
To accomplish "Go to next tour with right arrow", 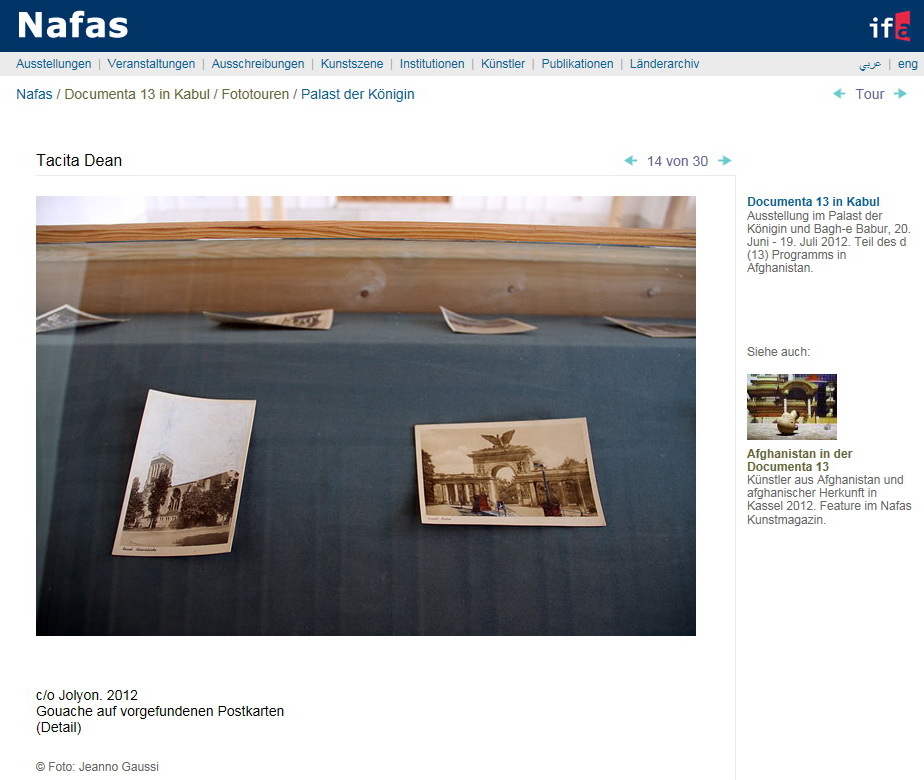I will tap(900, 94).
